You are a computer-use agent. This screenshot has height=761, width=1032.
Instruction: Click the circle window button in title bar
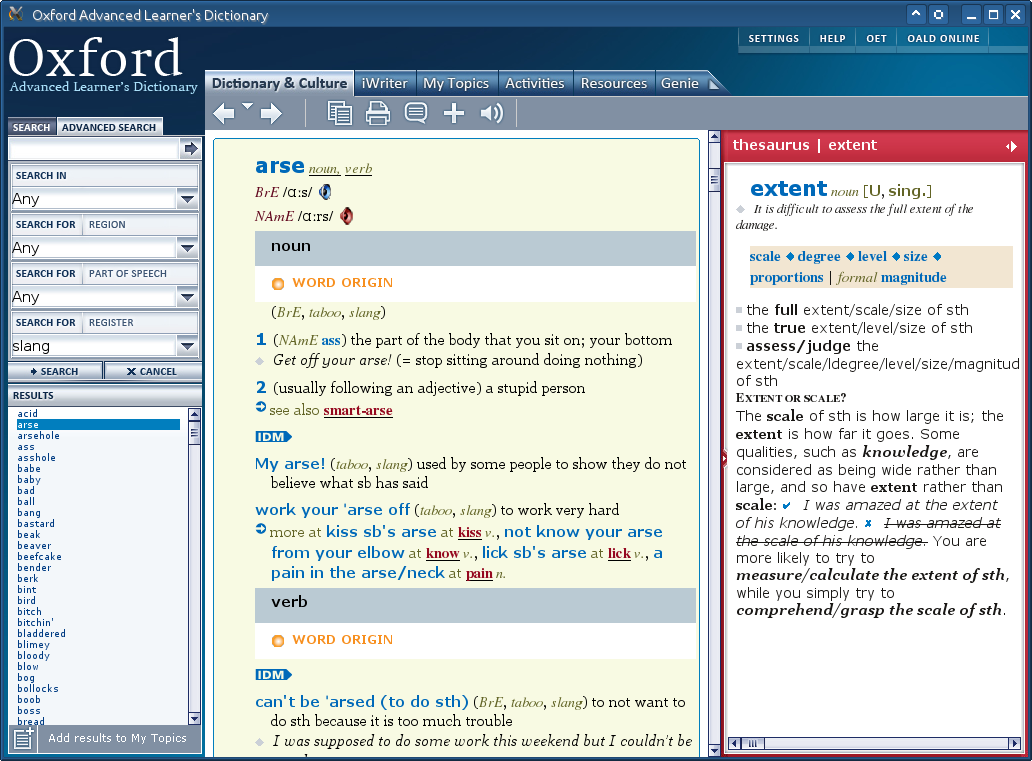pos(939,14)
